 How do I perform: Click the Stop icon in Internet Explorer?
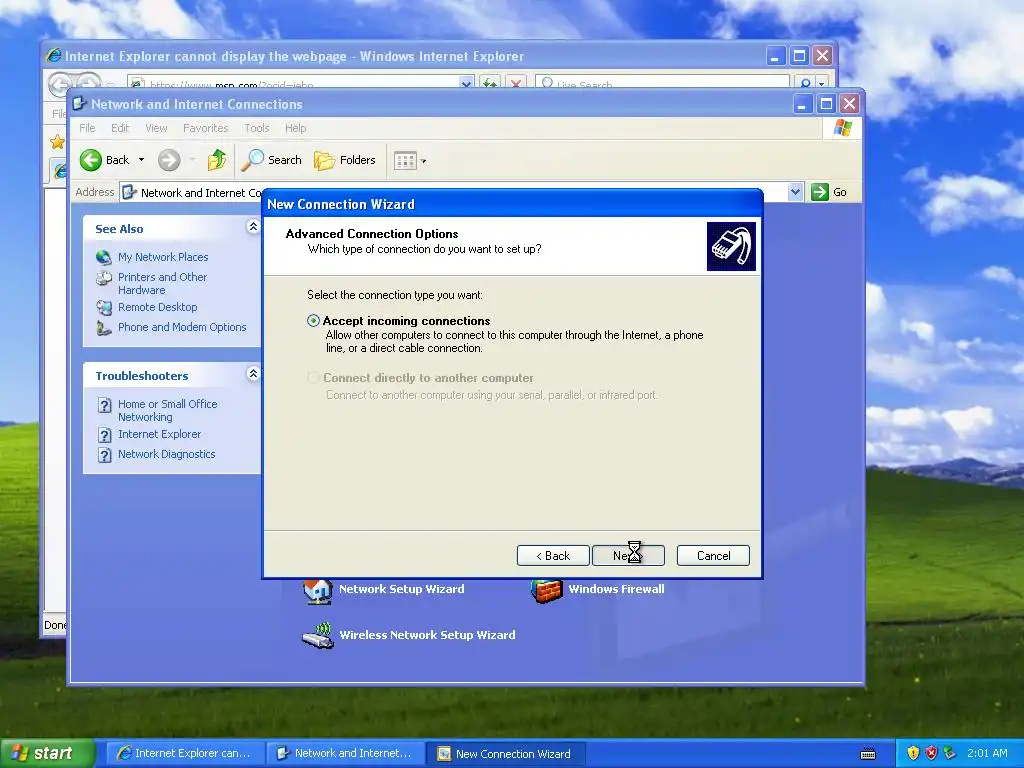click(x=516, y=82)
